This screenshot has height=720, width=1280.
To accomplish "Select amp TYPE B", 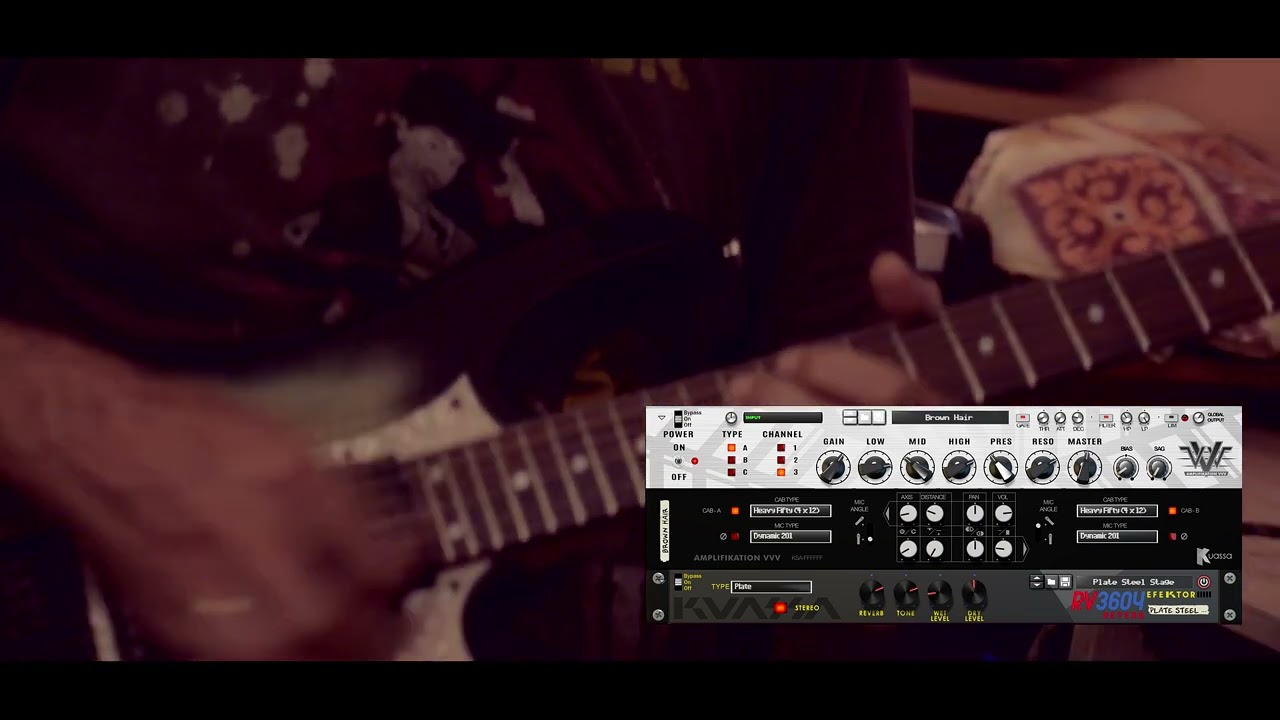I will point(731,460).
